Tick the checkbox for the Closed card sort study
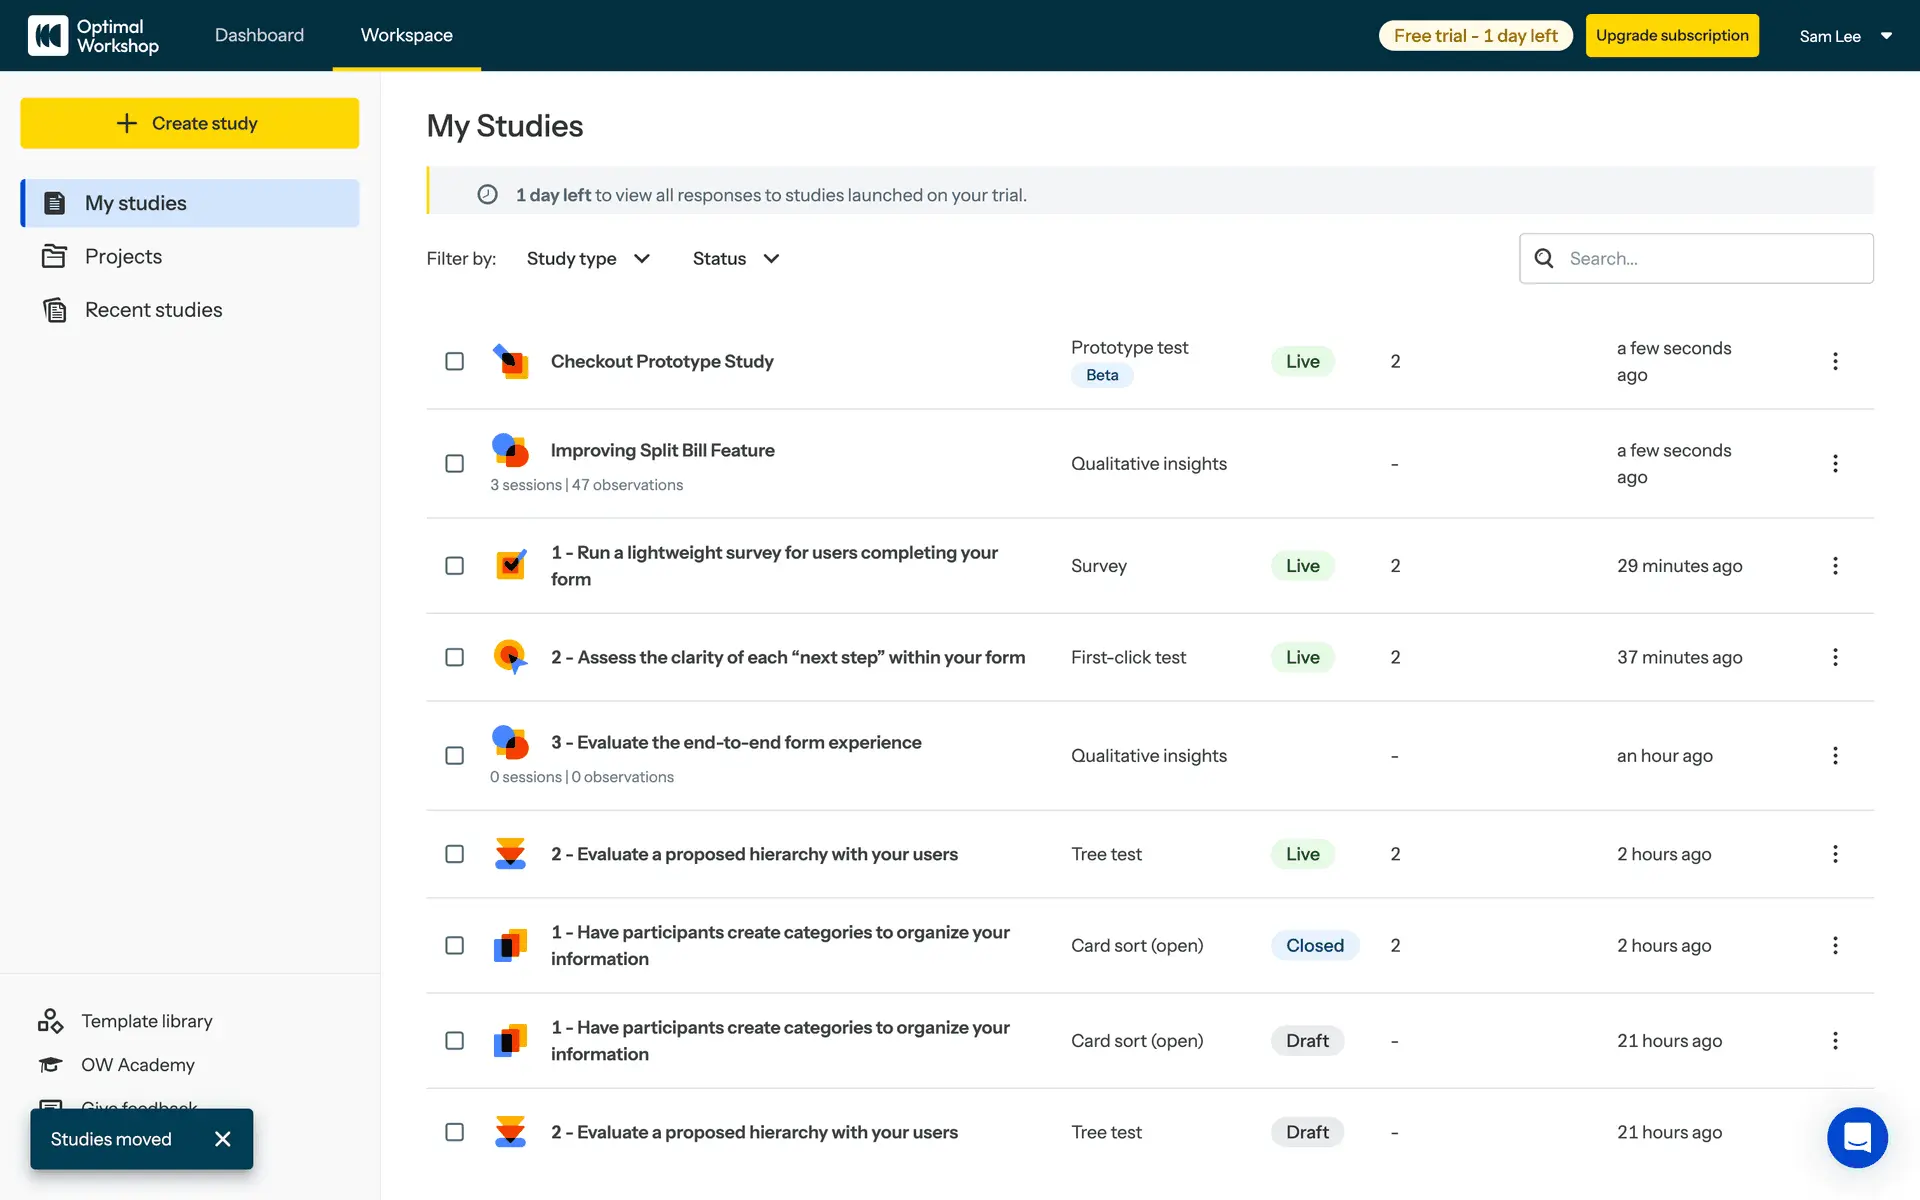The width and height of the screenshot is (1920, 1200). click(x=454, y=945)
